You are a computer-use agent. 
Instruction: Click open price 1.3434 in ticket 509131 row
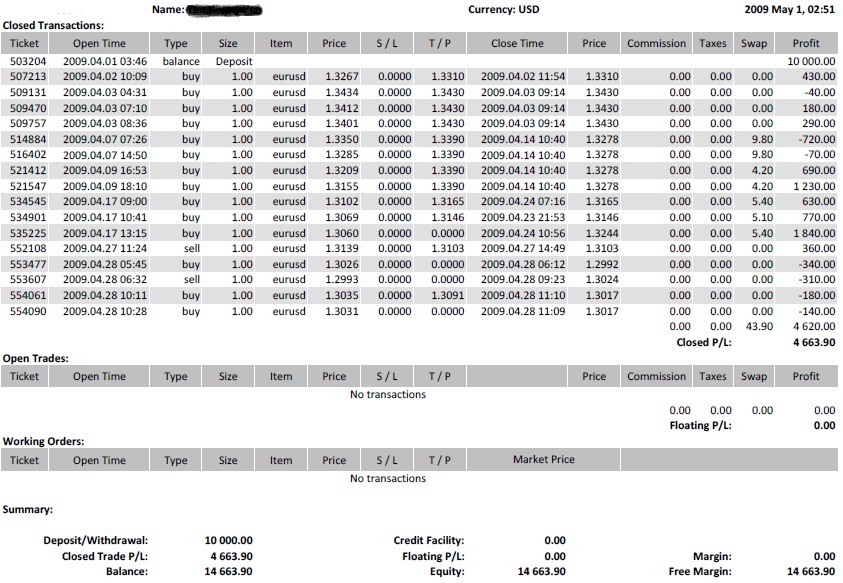341,93
